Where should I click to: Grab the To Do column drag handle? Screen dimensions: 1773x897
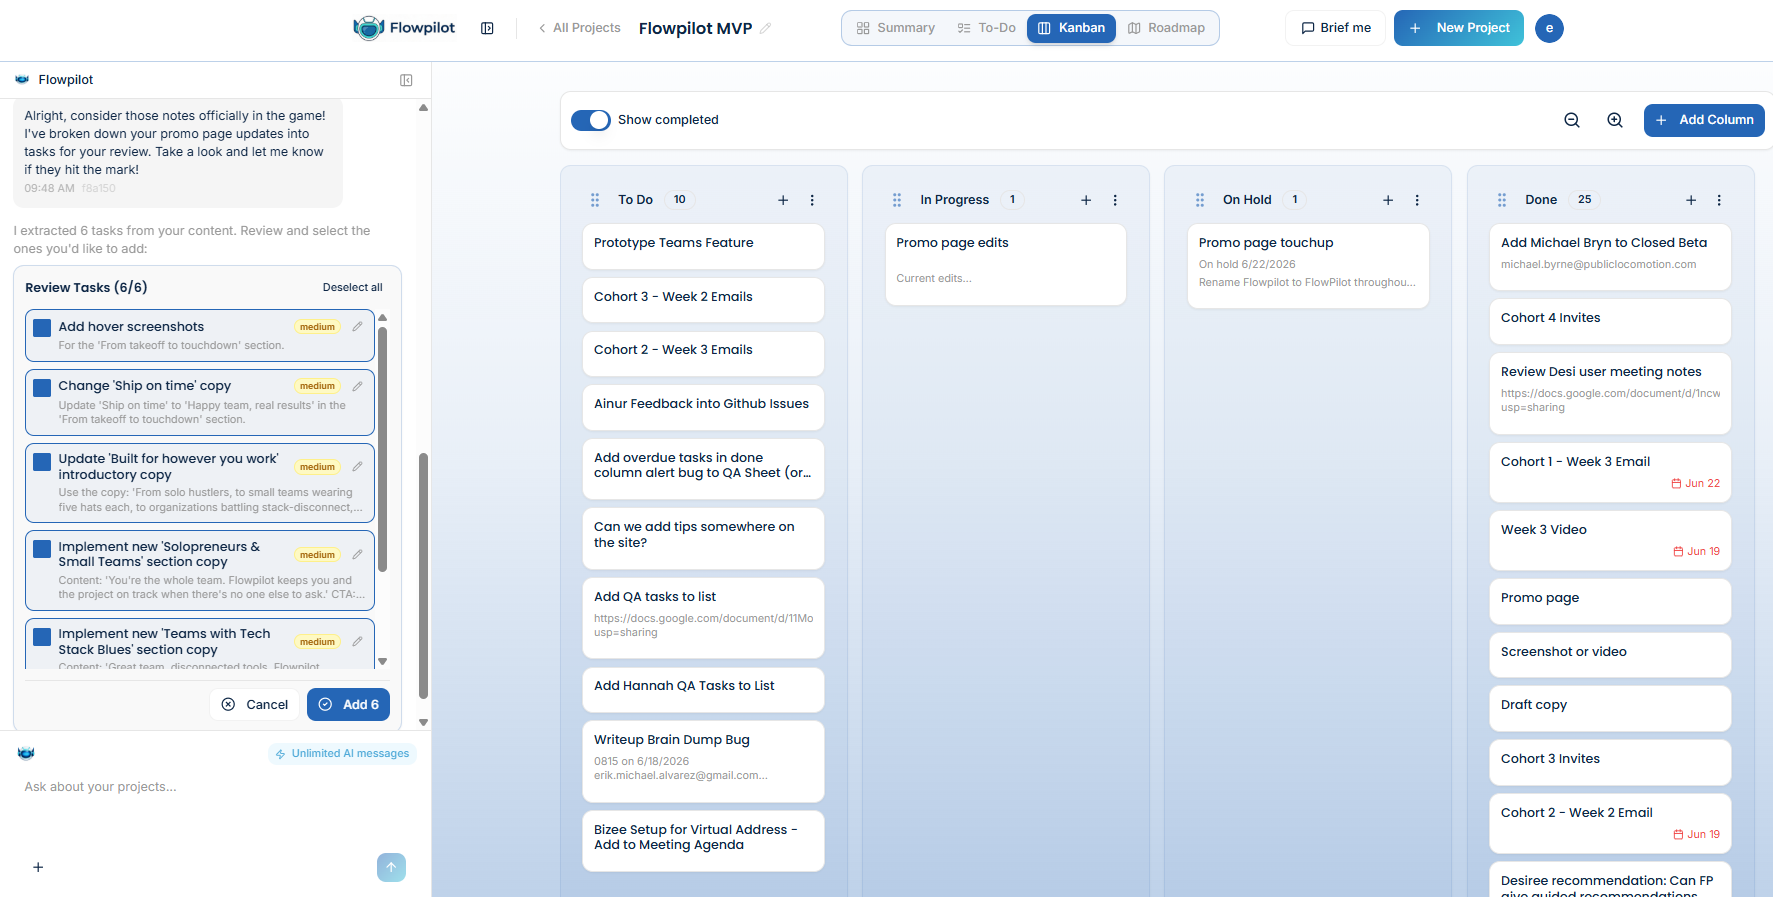tap(595, 200)
